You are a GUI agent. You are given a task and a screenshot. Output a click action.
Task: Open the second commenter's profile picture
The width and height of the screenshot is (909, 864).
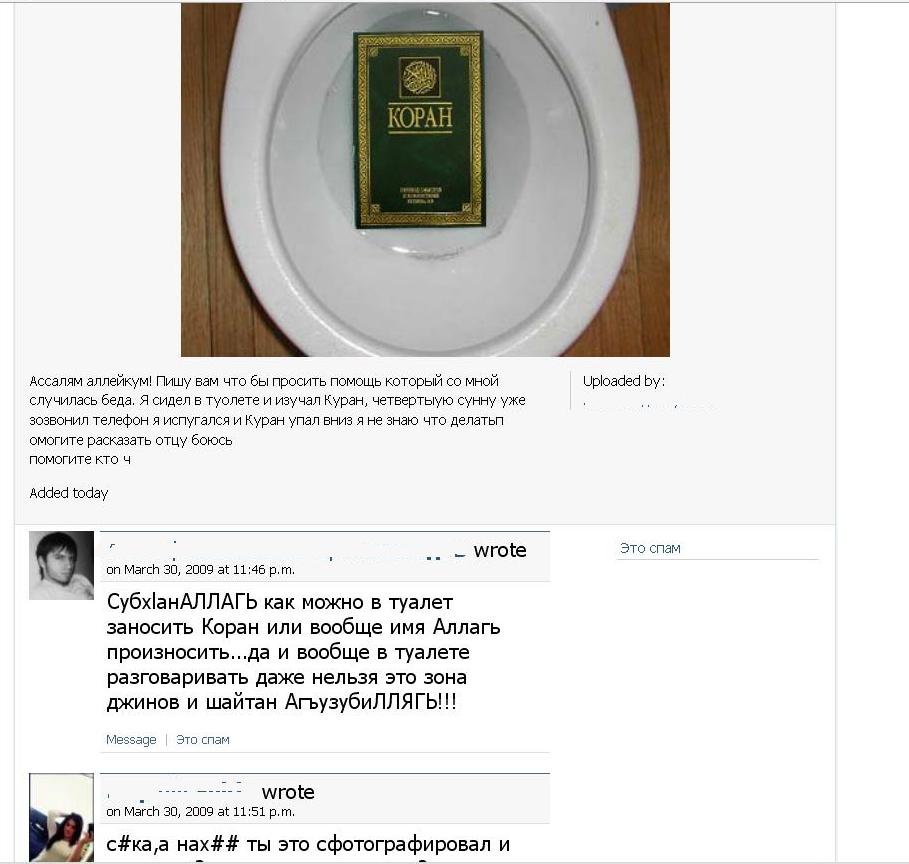pos(61,817)
